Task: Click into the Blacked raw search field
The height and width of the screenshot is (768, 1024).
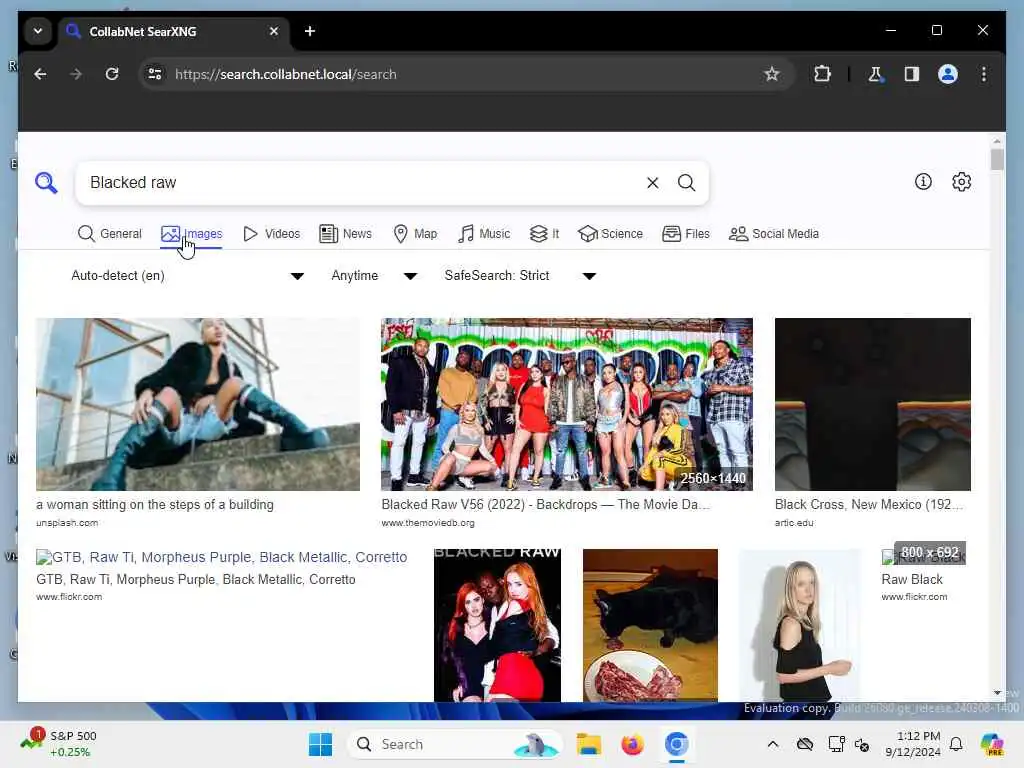Action: click(x=362, y=183)
